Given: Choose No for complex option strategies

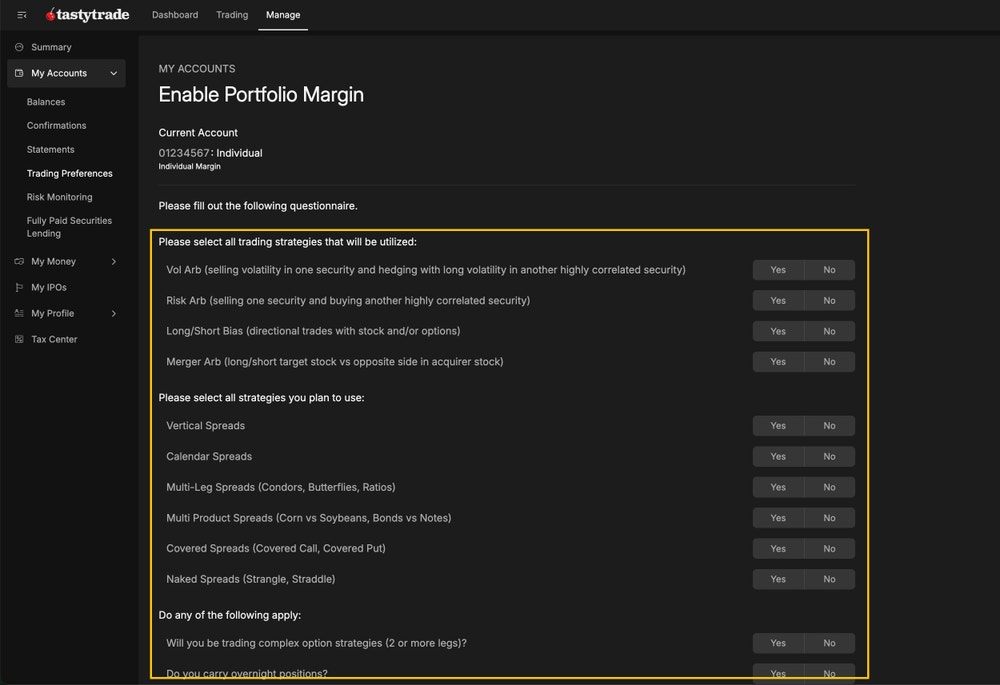Looking at the screenshot, I should coord(829,643).
